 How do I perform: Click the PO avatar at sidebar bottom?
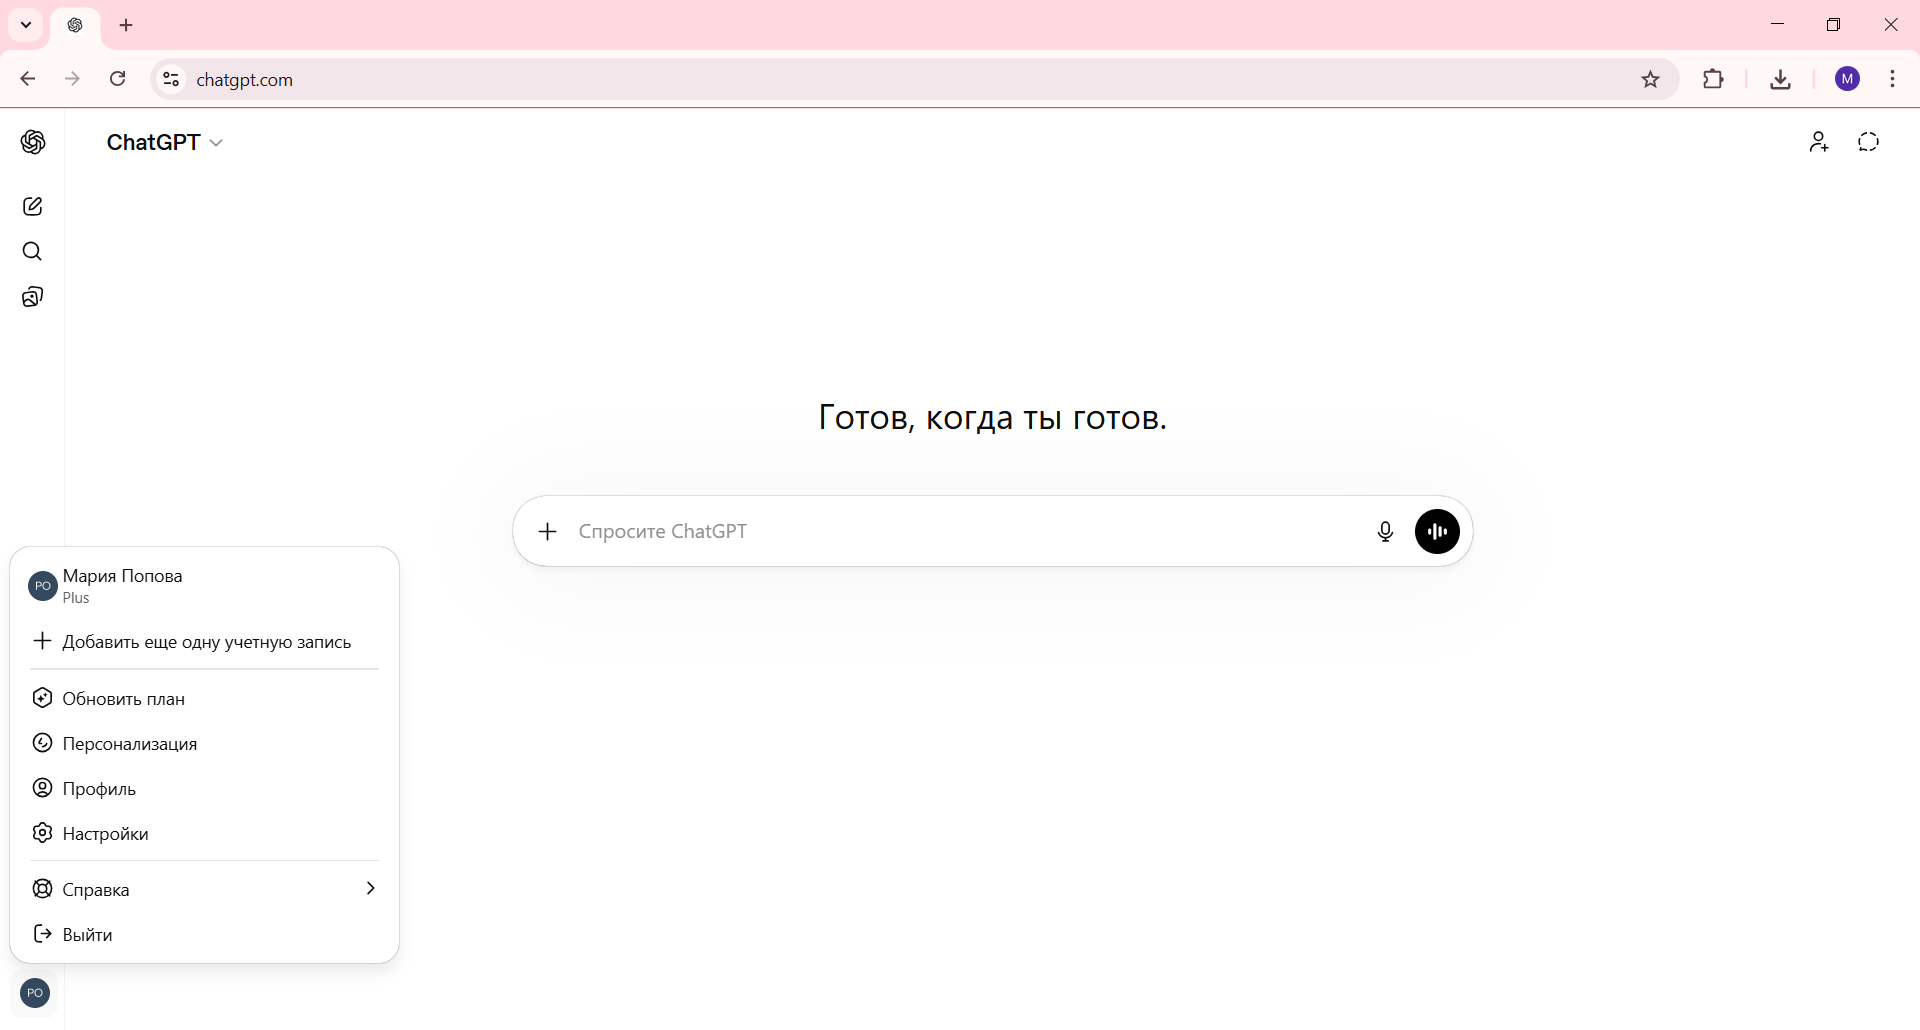[35, 993]
